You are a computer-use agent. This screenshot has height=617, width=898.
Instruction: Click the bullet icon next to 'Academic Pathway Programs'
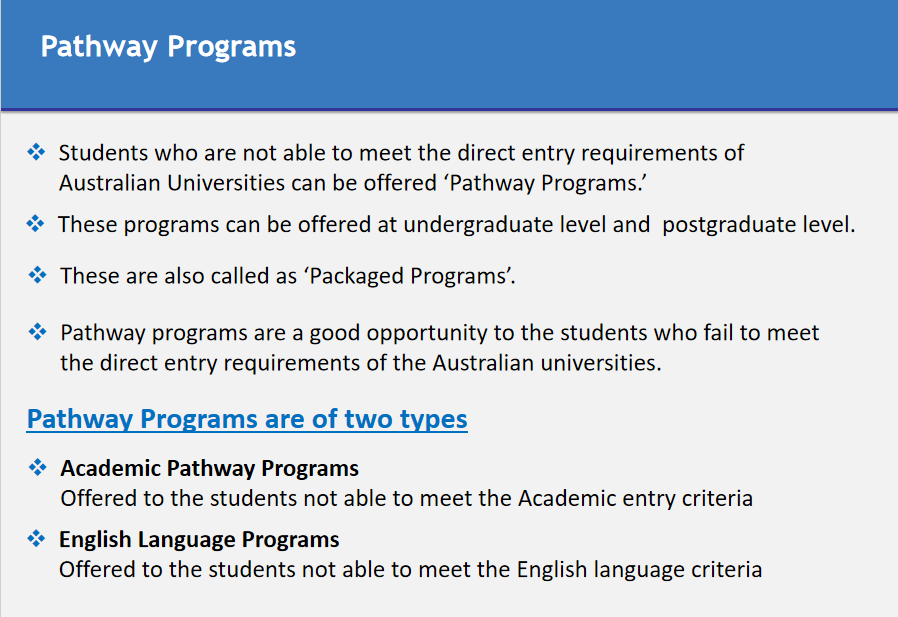coord(37,467)
